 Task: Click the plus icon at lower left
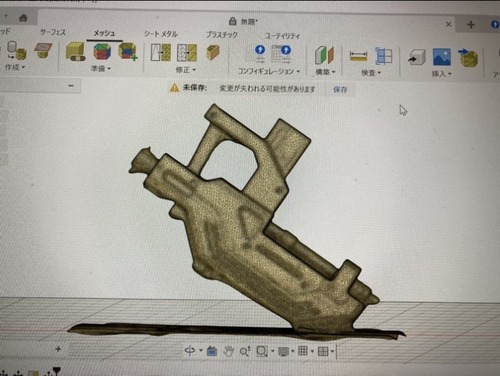pyautogui.click(x=58, y=349)
